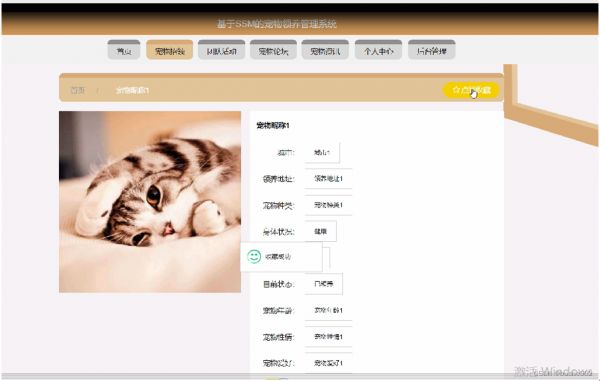Screen dimensions: 600x381
Task: Click the 已领养 current status field
Action: 324,284
